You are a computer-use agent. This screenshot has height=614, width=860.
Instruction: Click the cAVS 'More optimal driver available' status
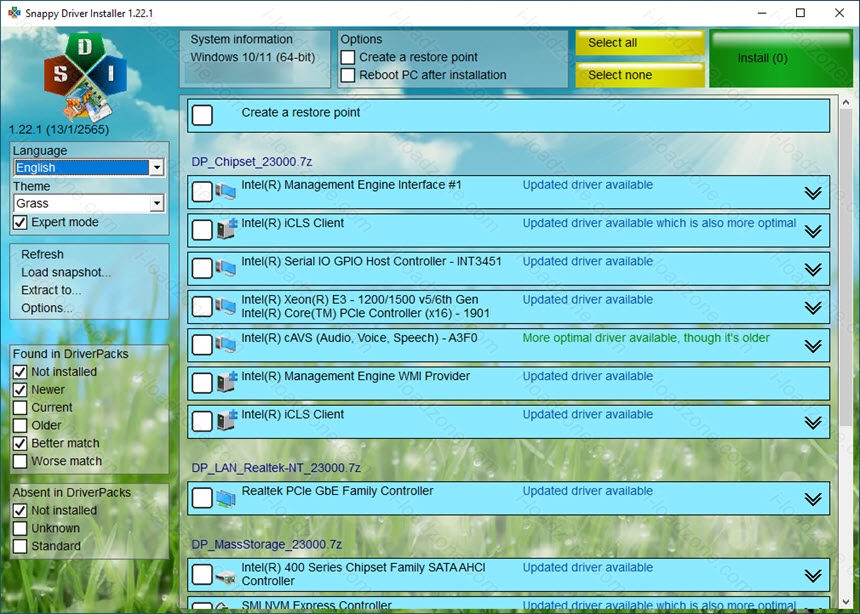pos(646,338)
